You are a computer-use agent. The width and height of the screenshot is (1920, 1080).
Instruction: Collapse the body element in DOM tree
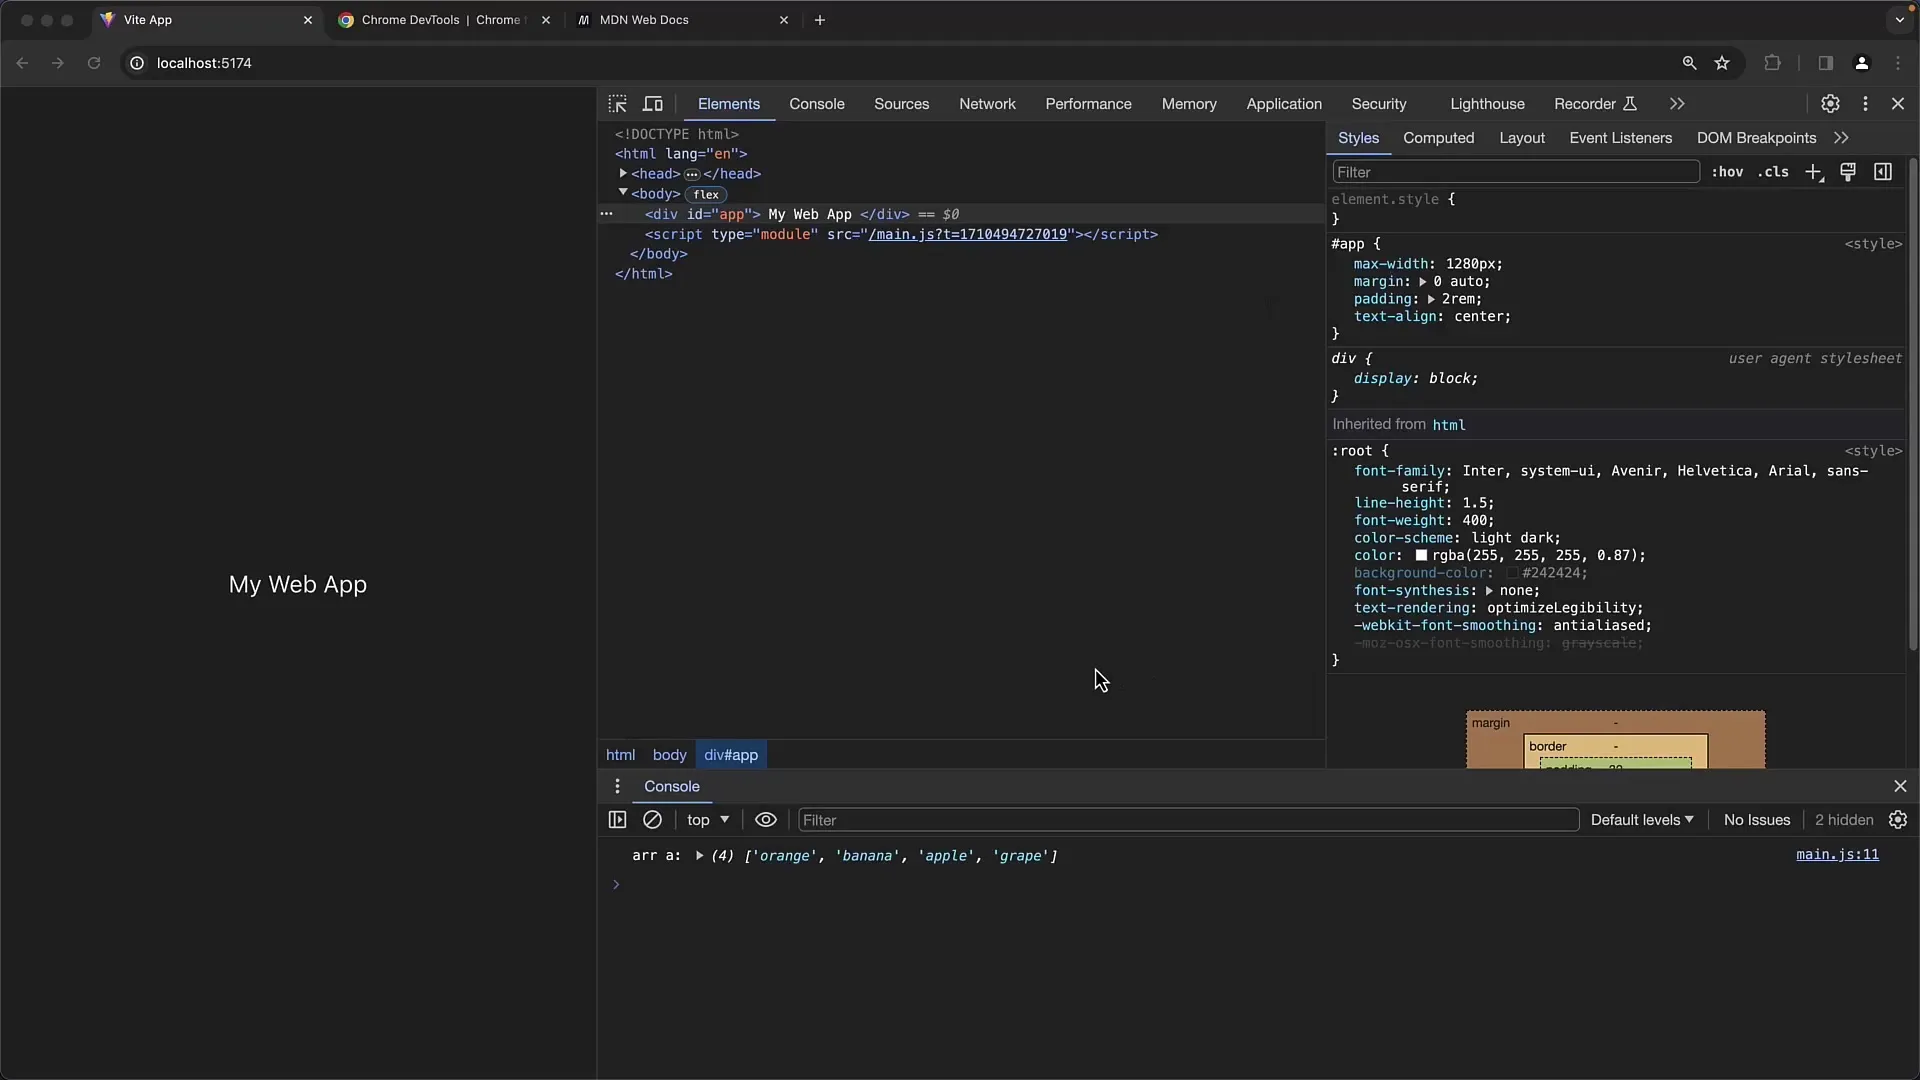[x=623, y=193]
